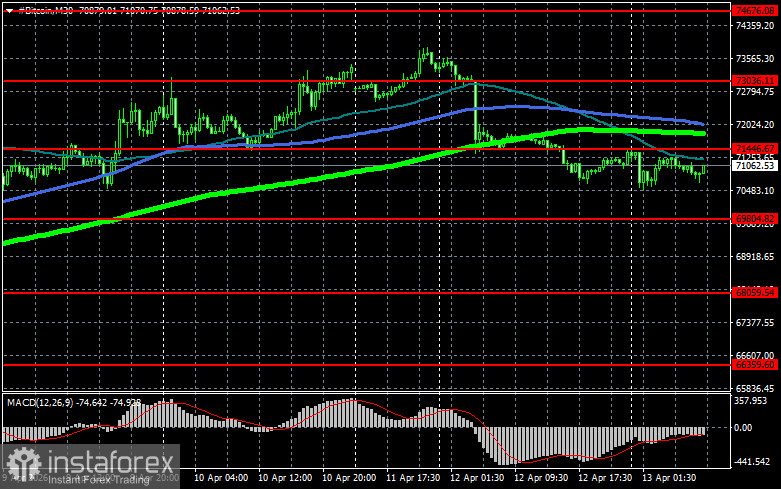Viewport: 781px width, 489px height.
Task: Click the MACD scale zero value 0.00
Action: tap(743, 428)
